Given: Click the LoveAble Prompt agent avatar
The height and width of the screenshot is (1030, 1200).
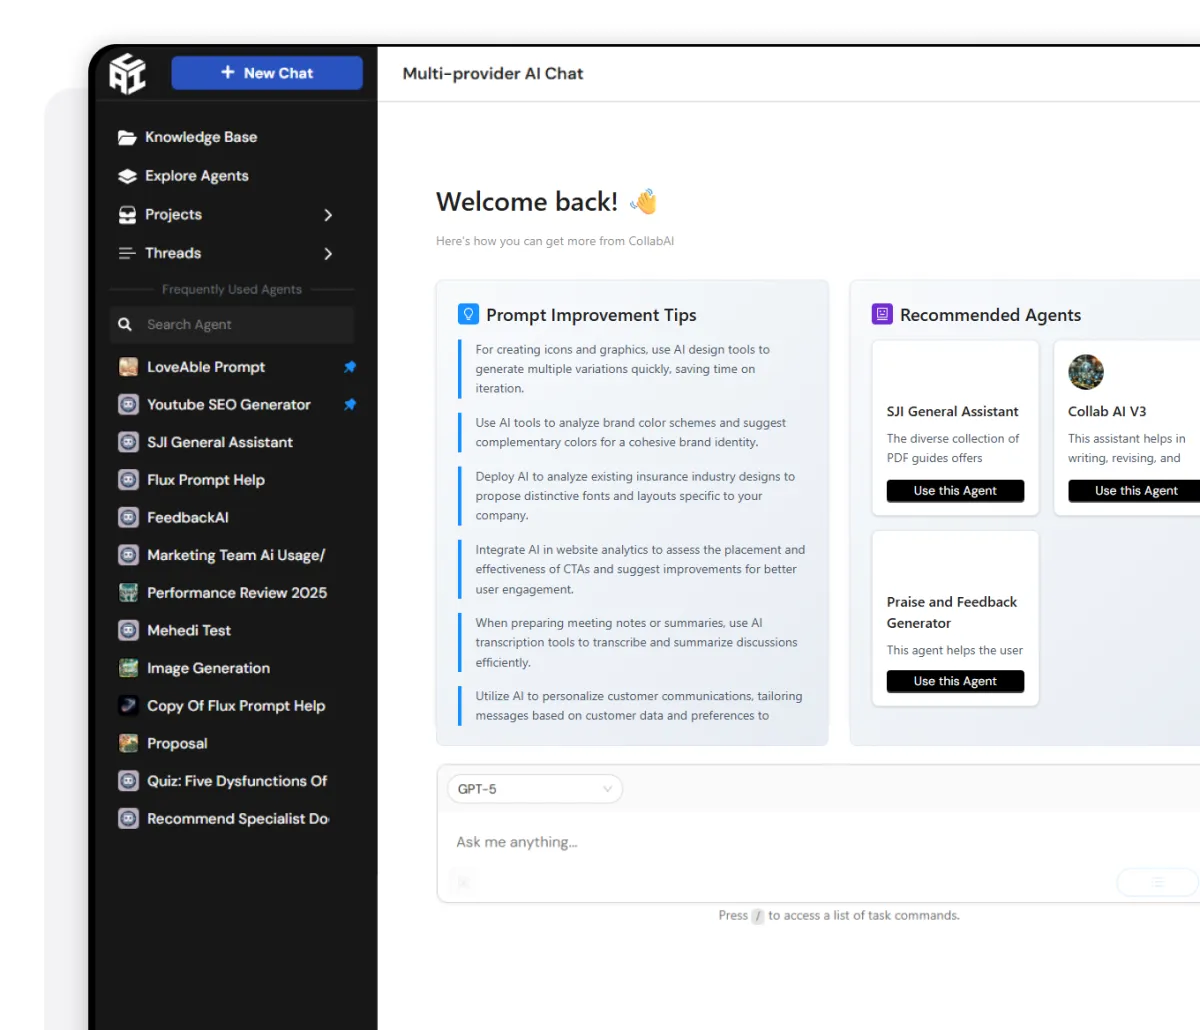Looking at the screenshot, I should [128, 367].
